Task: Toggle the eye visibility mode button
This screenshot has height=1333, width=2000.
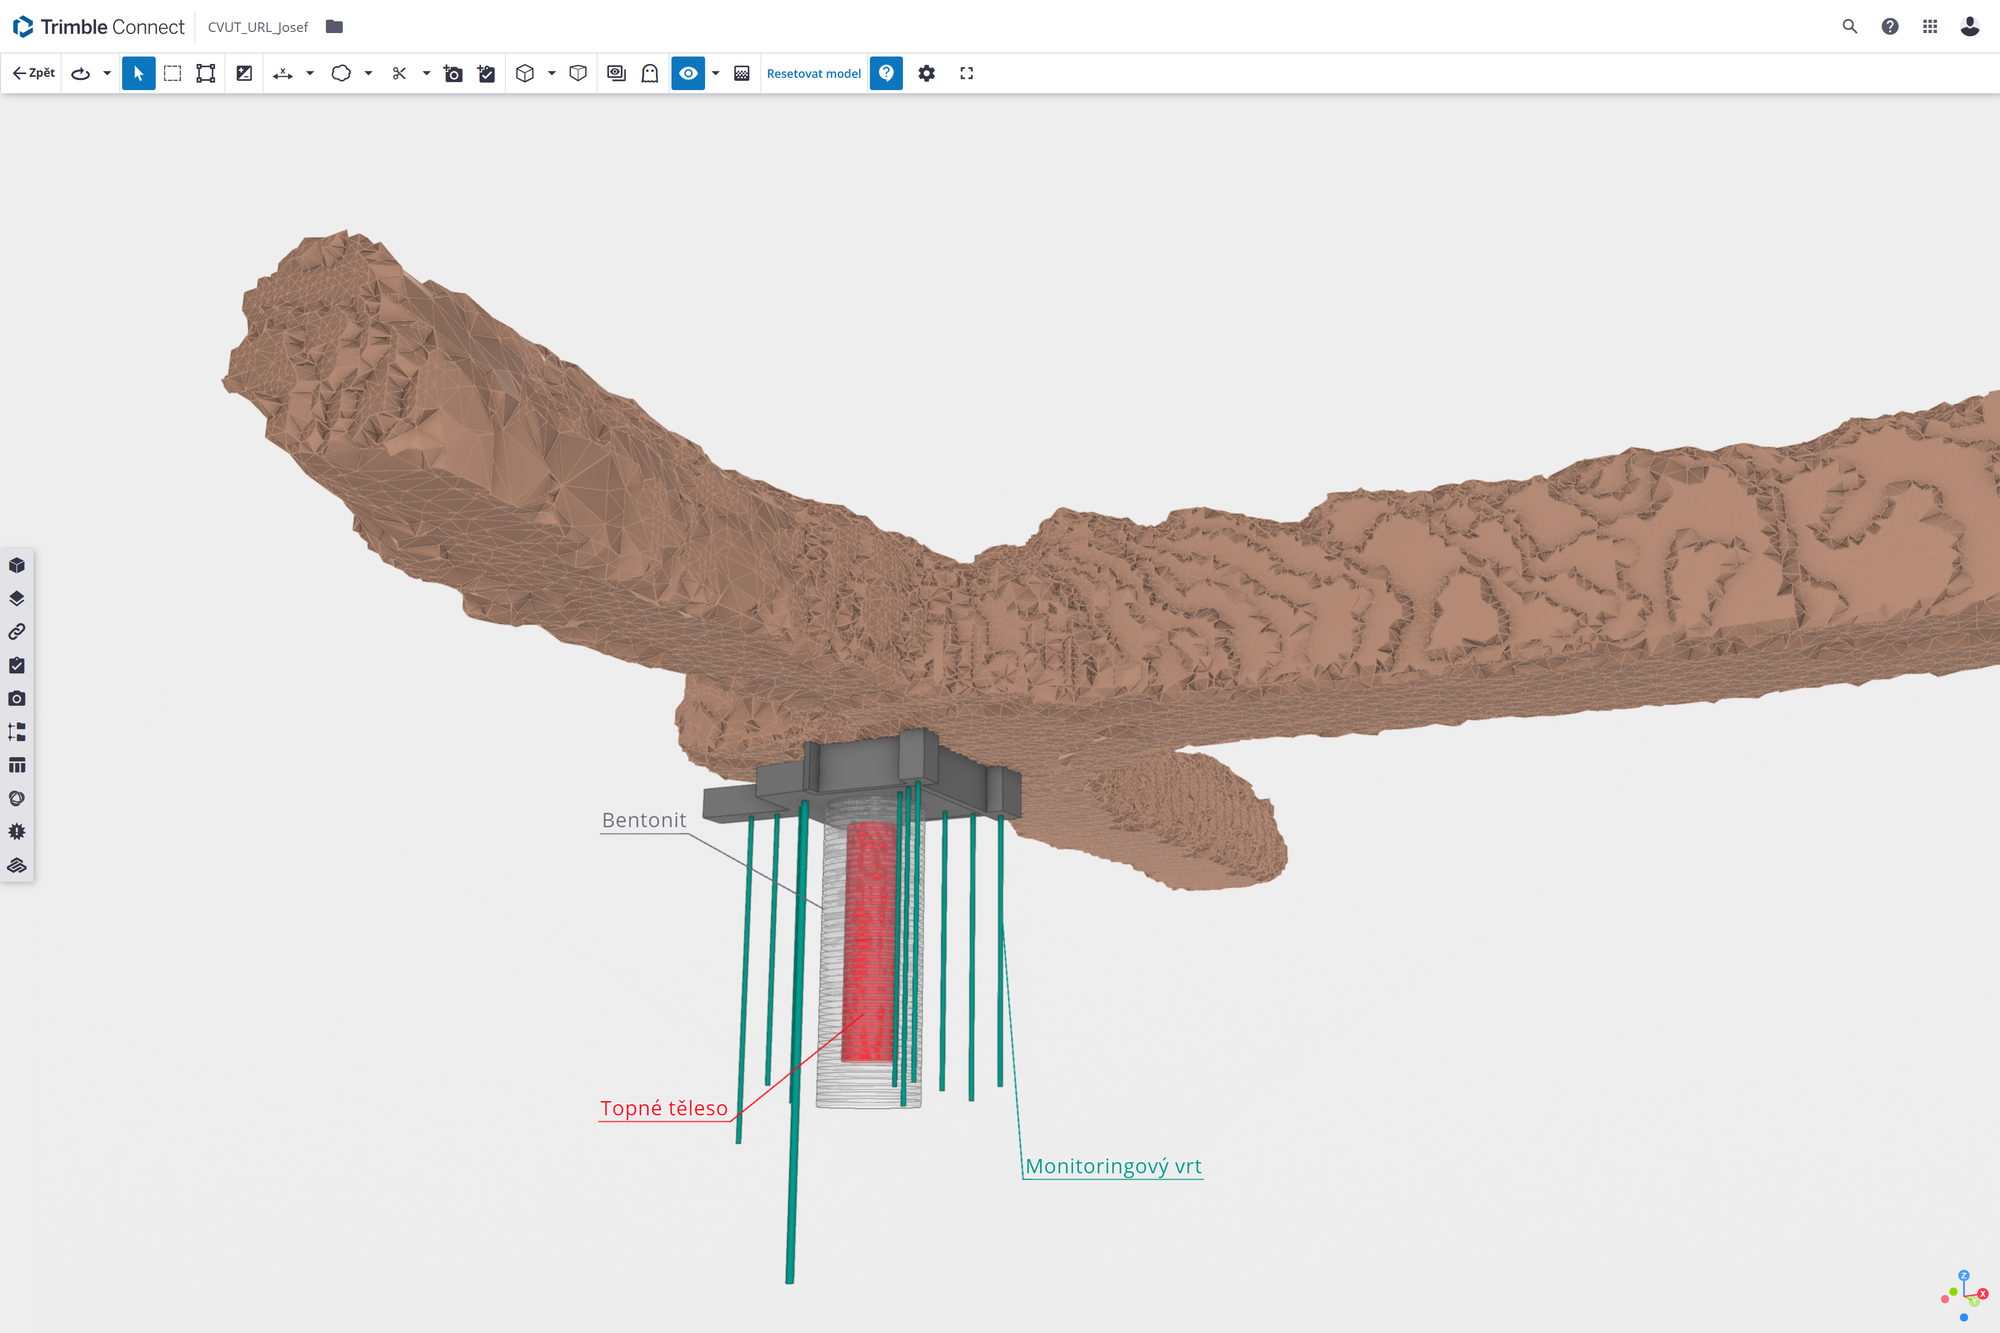Action: click(x=688, y=73)
